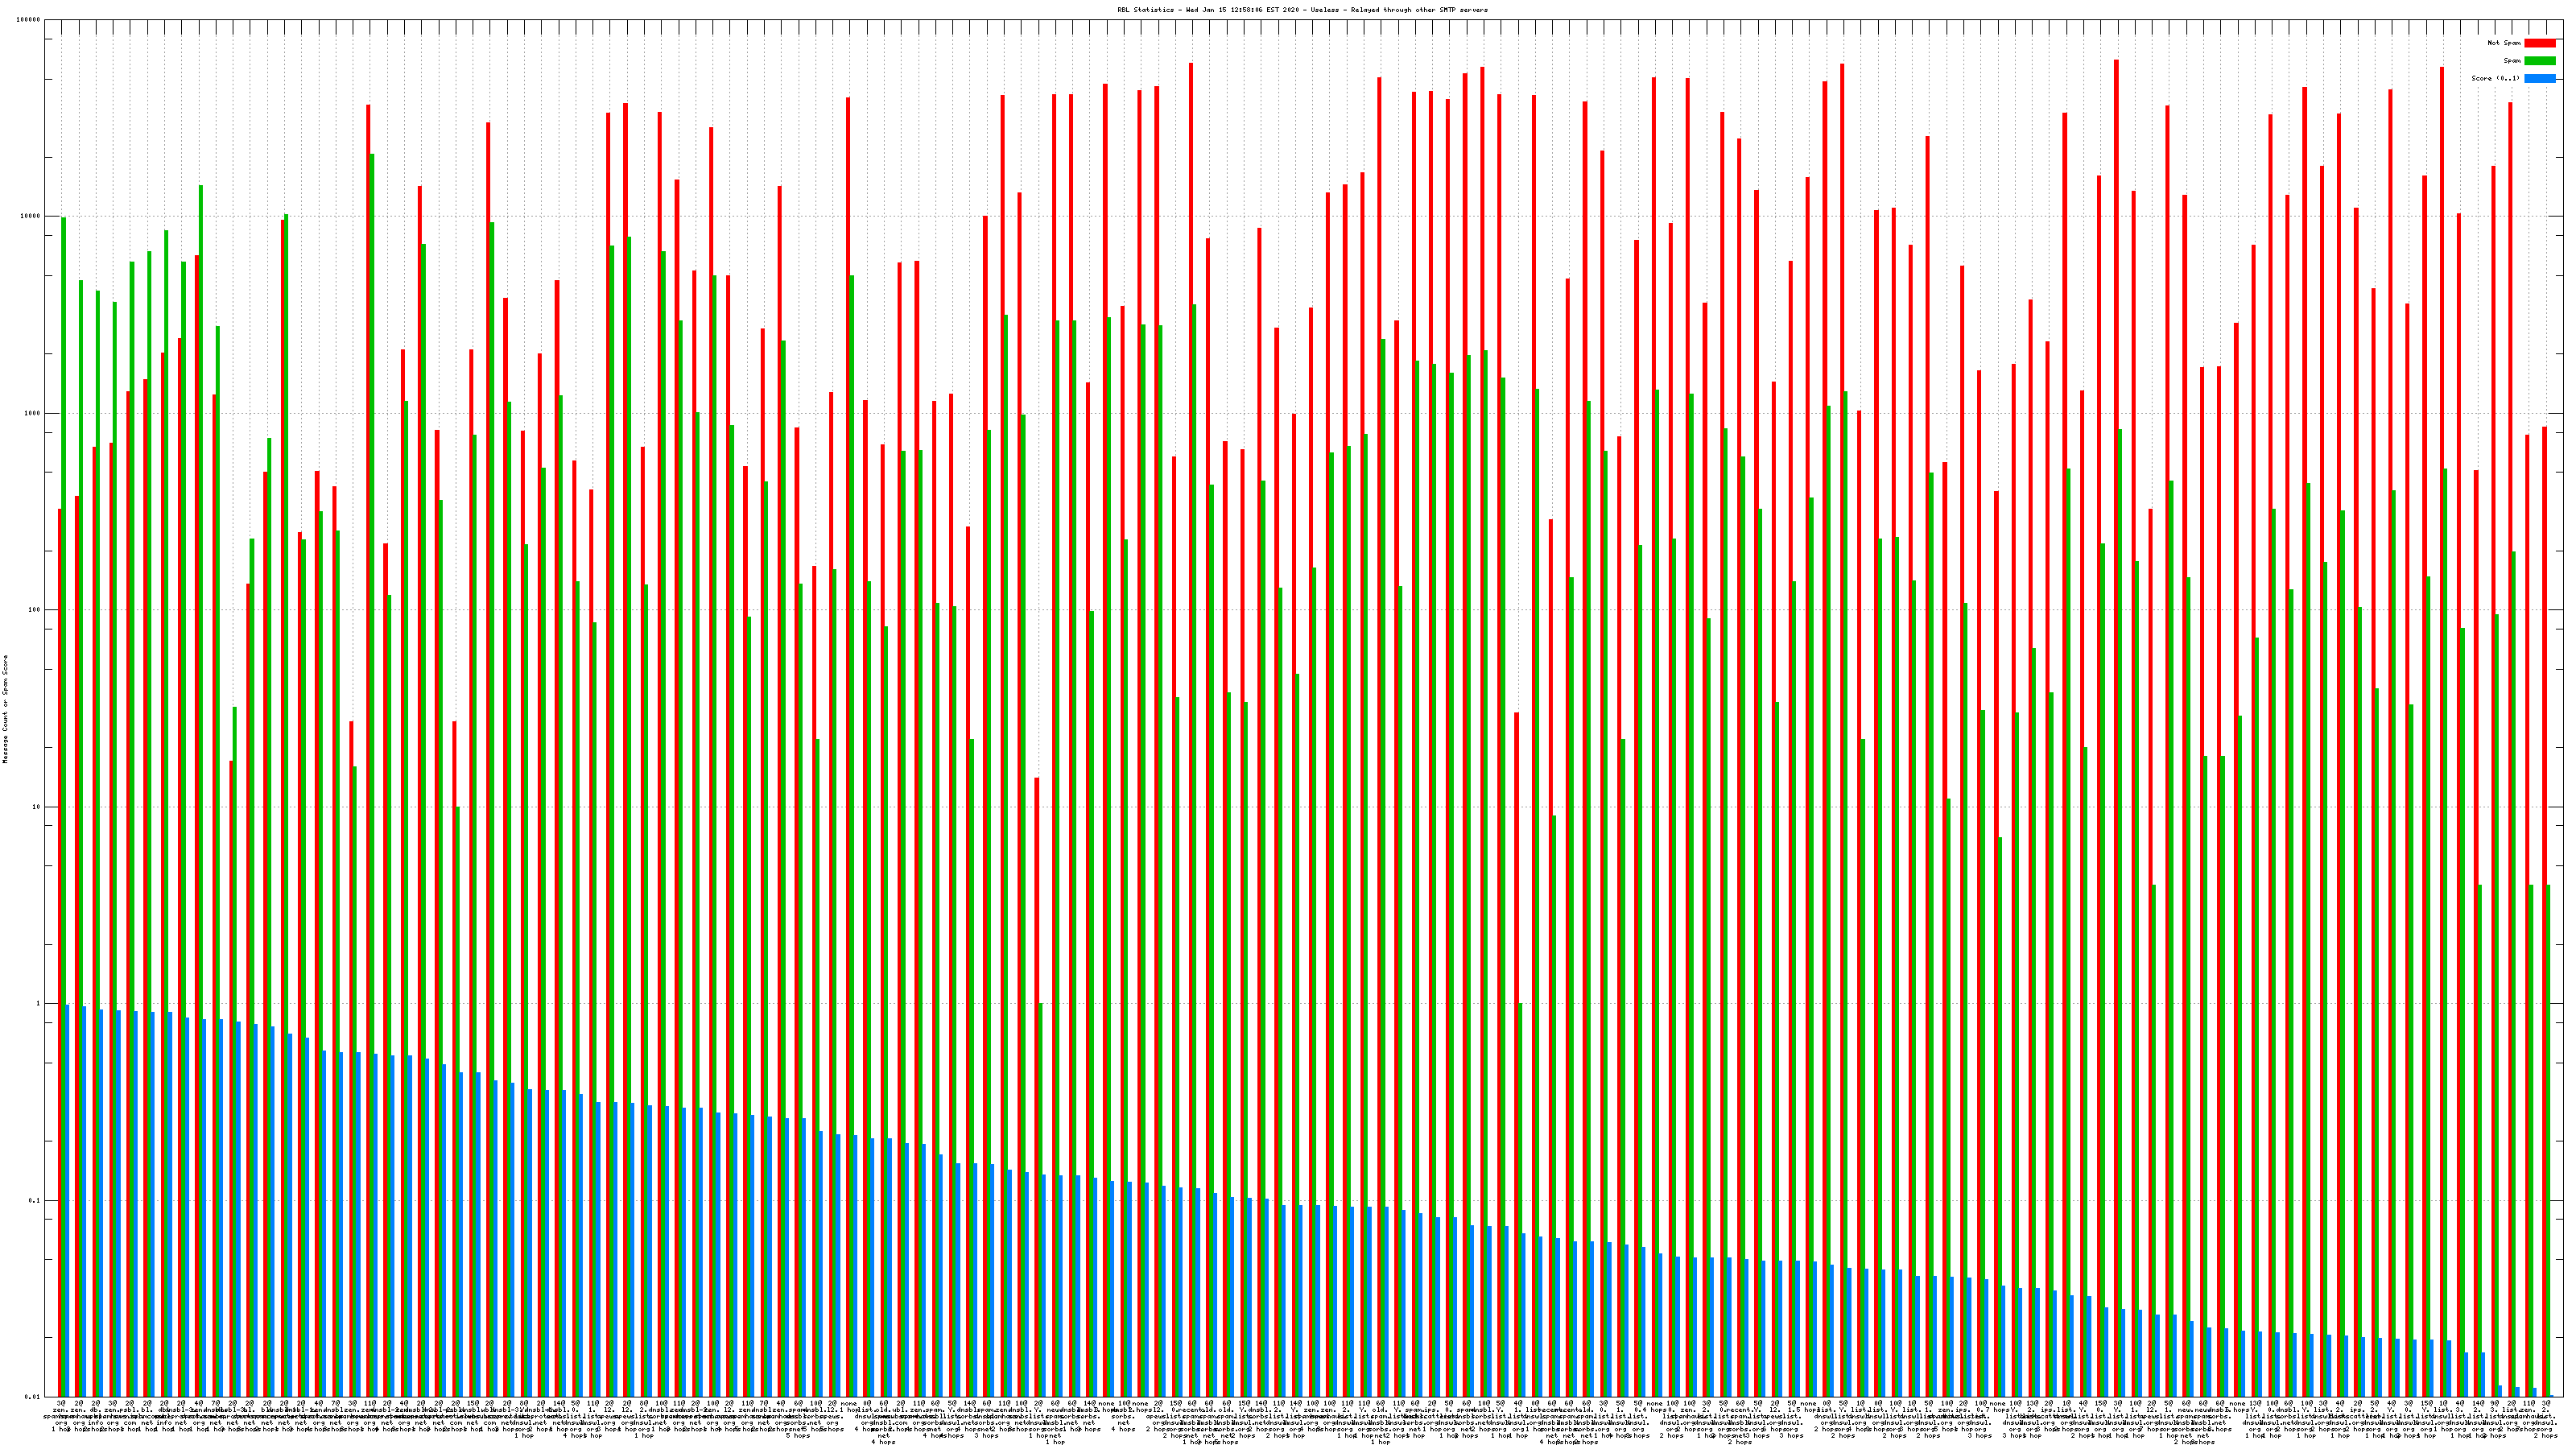
Task: Select the 'Score (0..1)' legend label
Action: pos(2495,78)
